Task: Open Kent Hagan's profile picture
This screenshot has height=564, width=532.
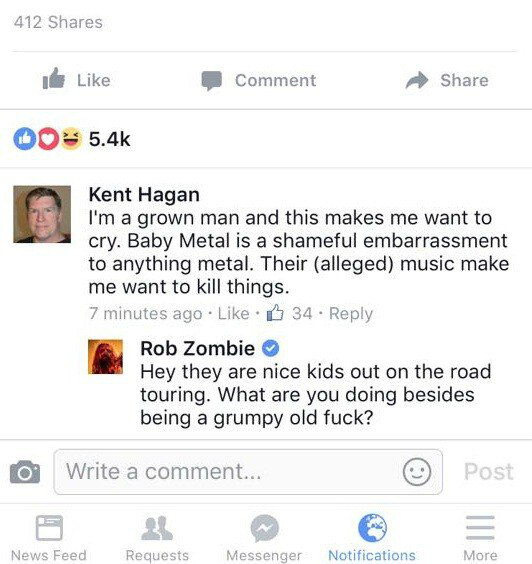Action: click(x=42, y=214)
